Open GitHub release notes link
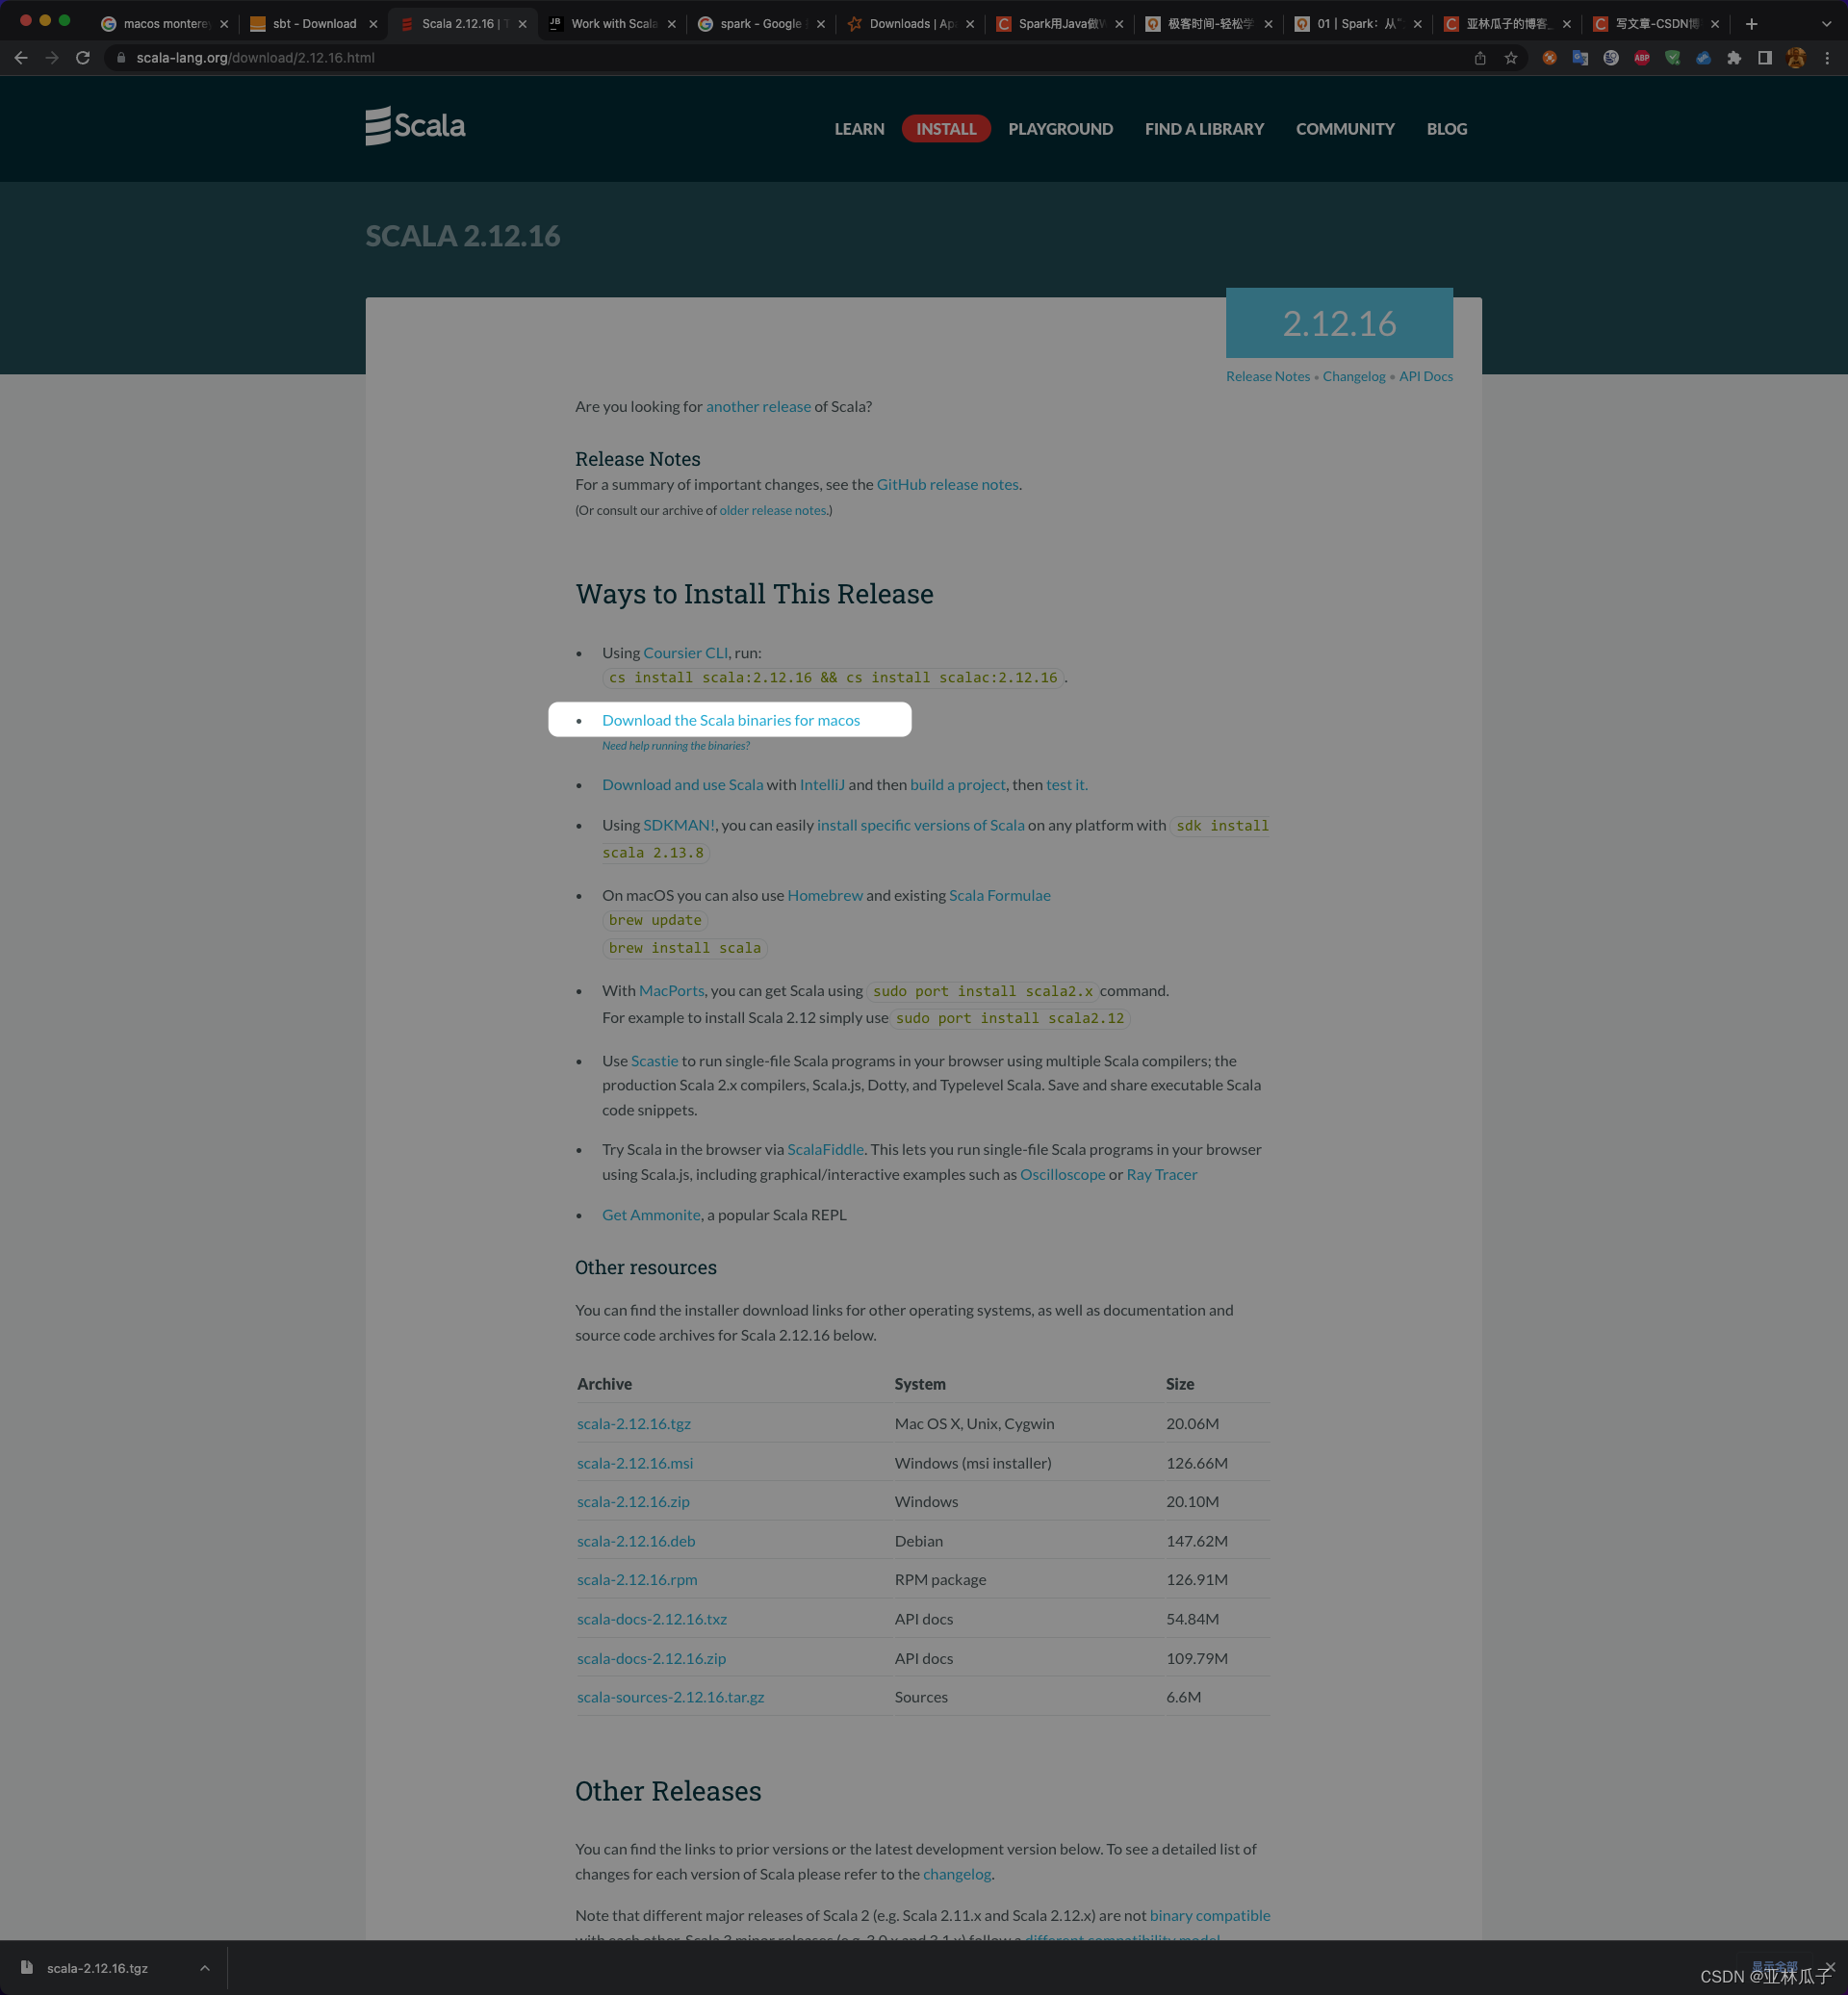1848x1995 pixels. [x=947, y=485]
